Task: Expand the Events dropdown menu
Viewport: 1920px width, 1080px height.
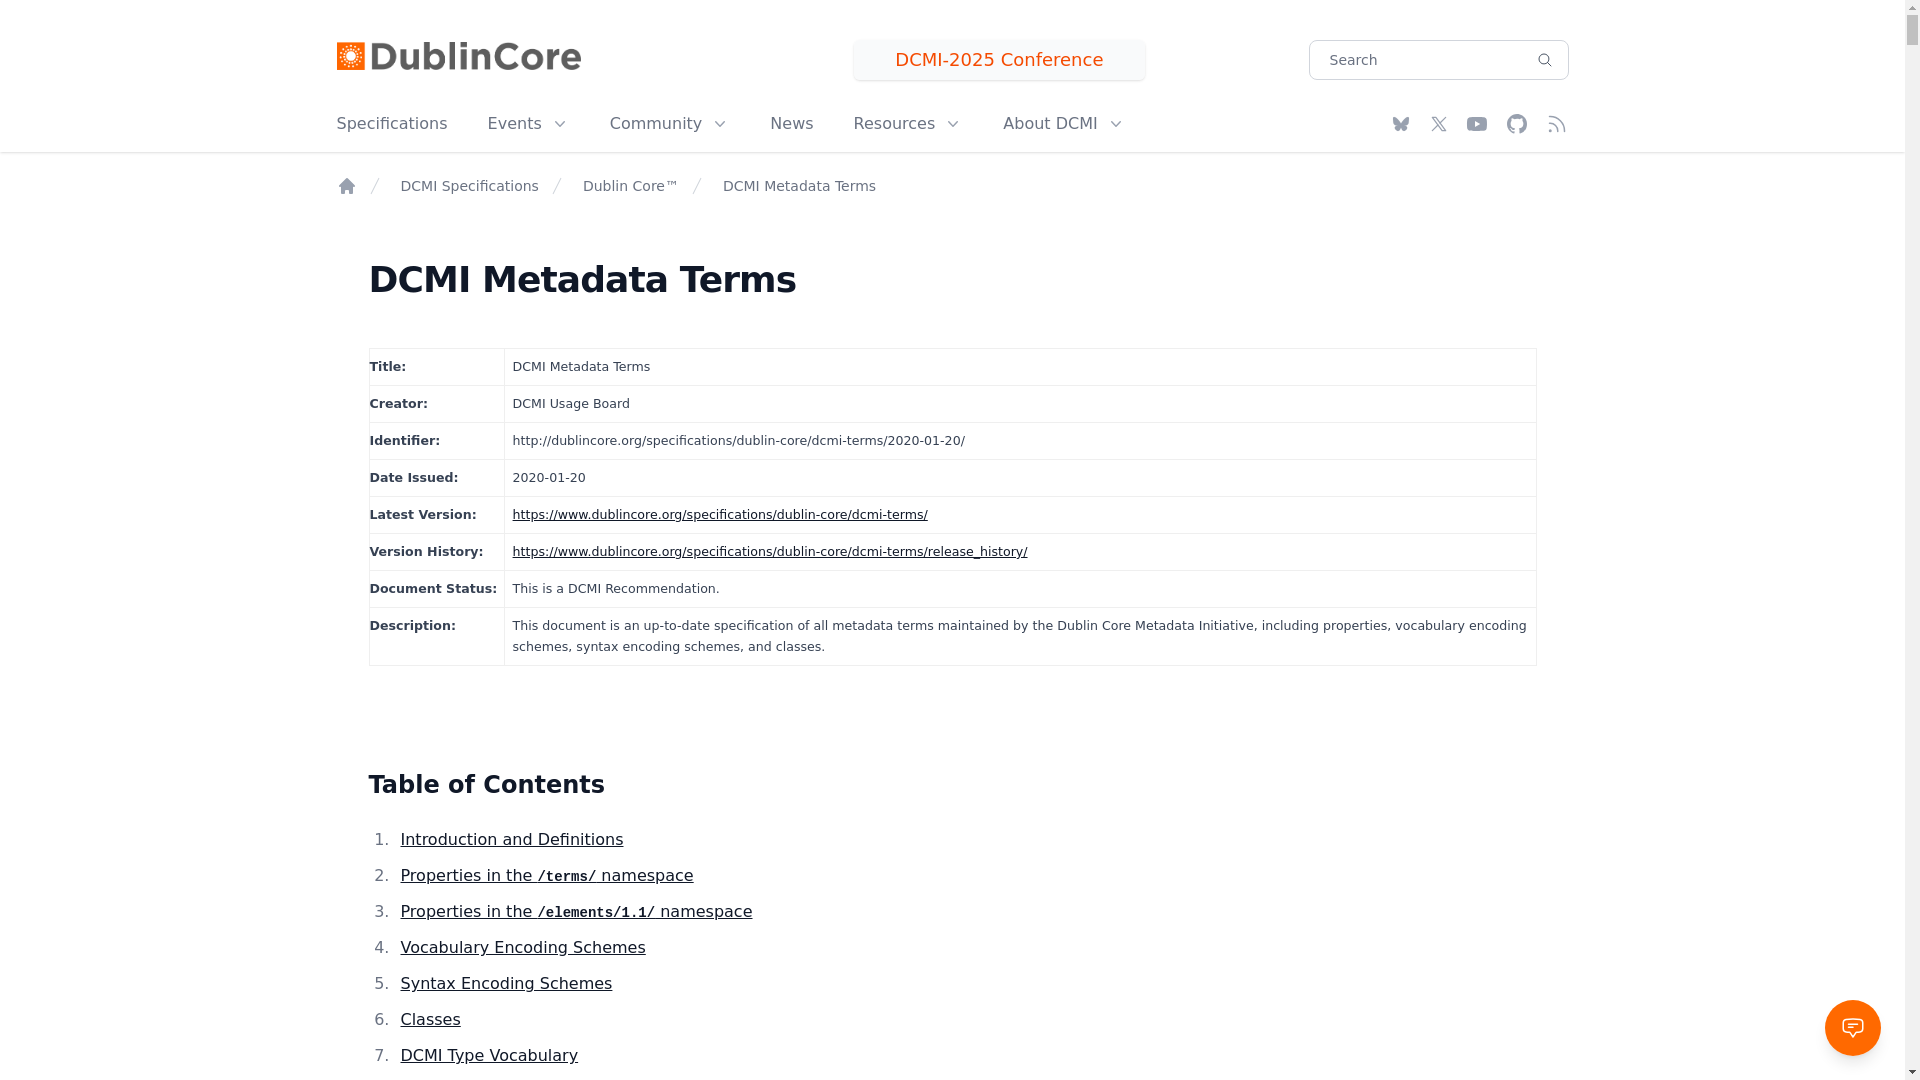Action: [x=527, y=124]
